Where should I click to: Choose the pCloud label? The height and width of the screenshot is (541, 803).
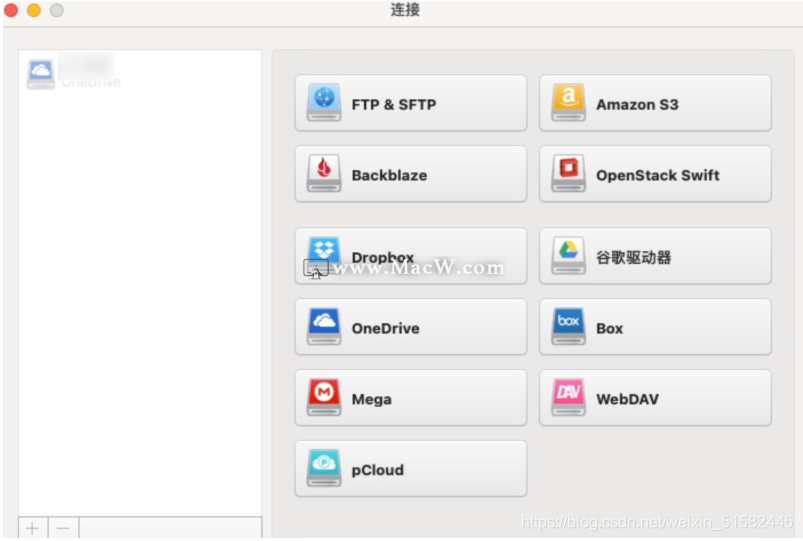click(x=377, y=470)
